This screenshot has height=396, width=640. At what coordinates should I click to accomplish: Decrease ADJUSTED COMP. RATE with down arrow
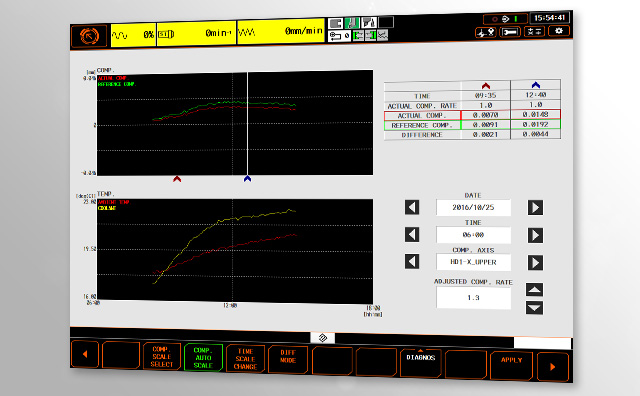click(534, 308)
